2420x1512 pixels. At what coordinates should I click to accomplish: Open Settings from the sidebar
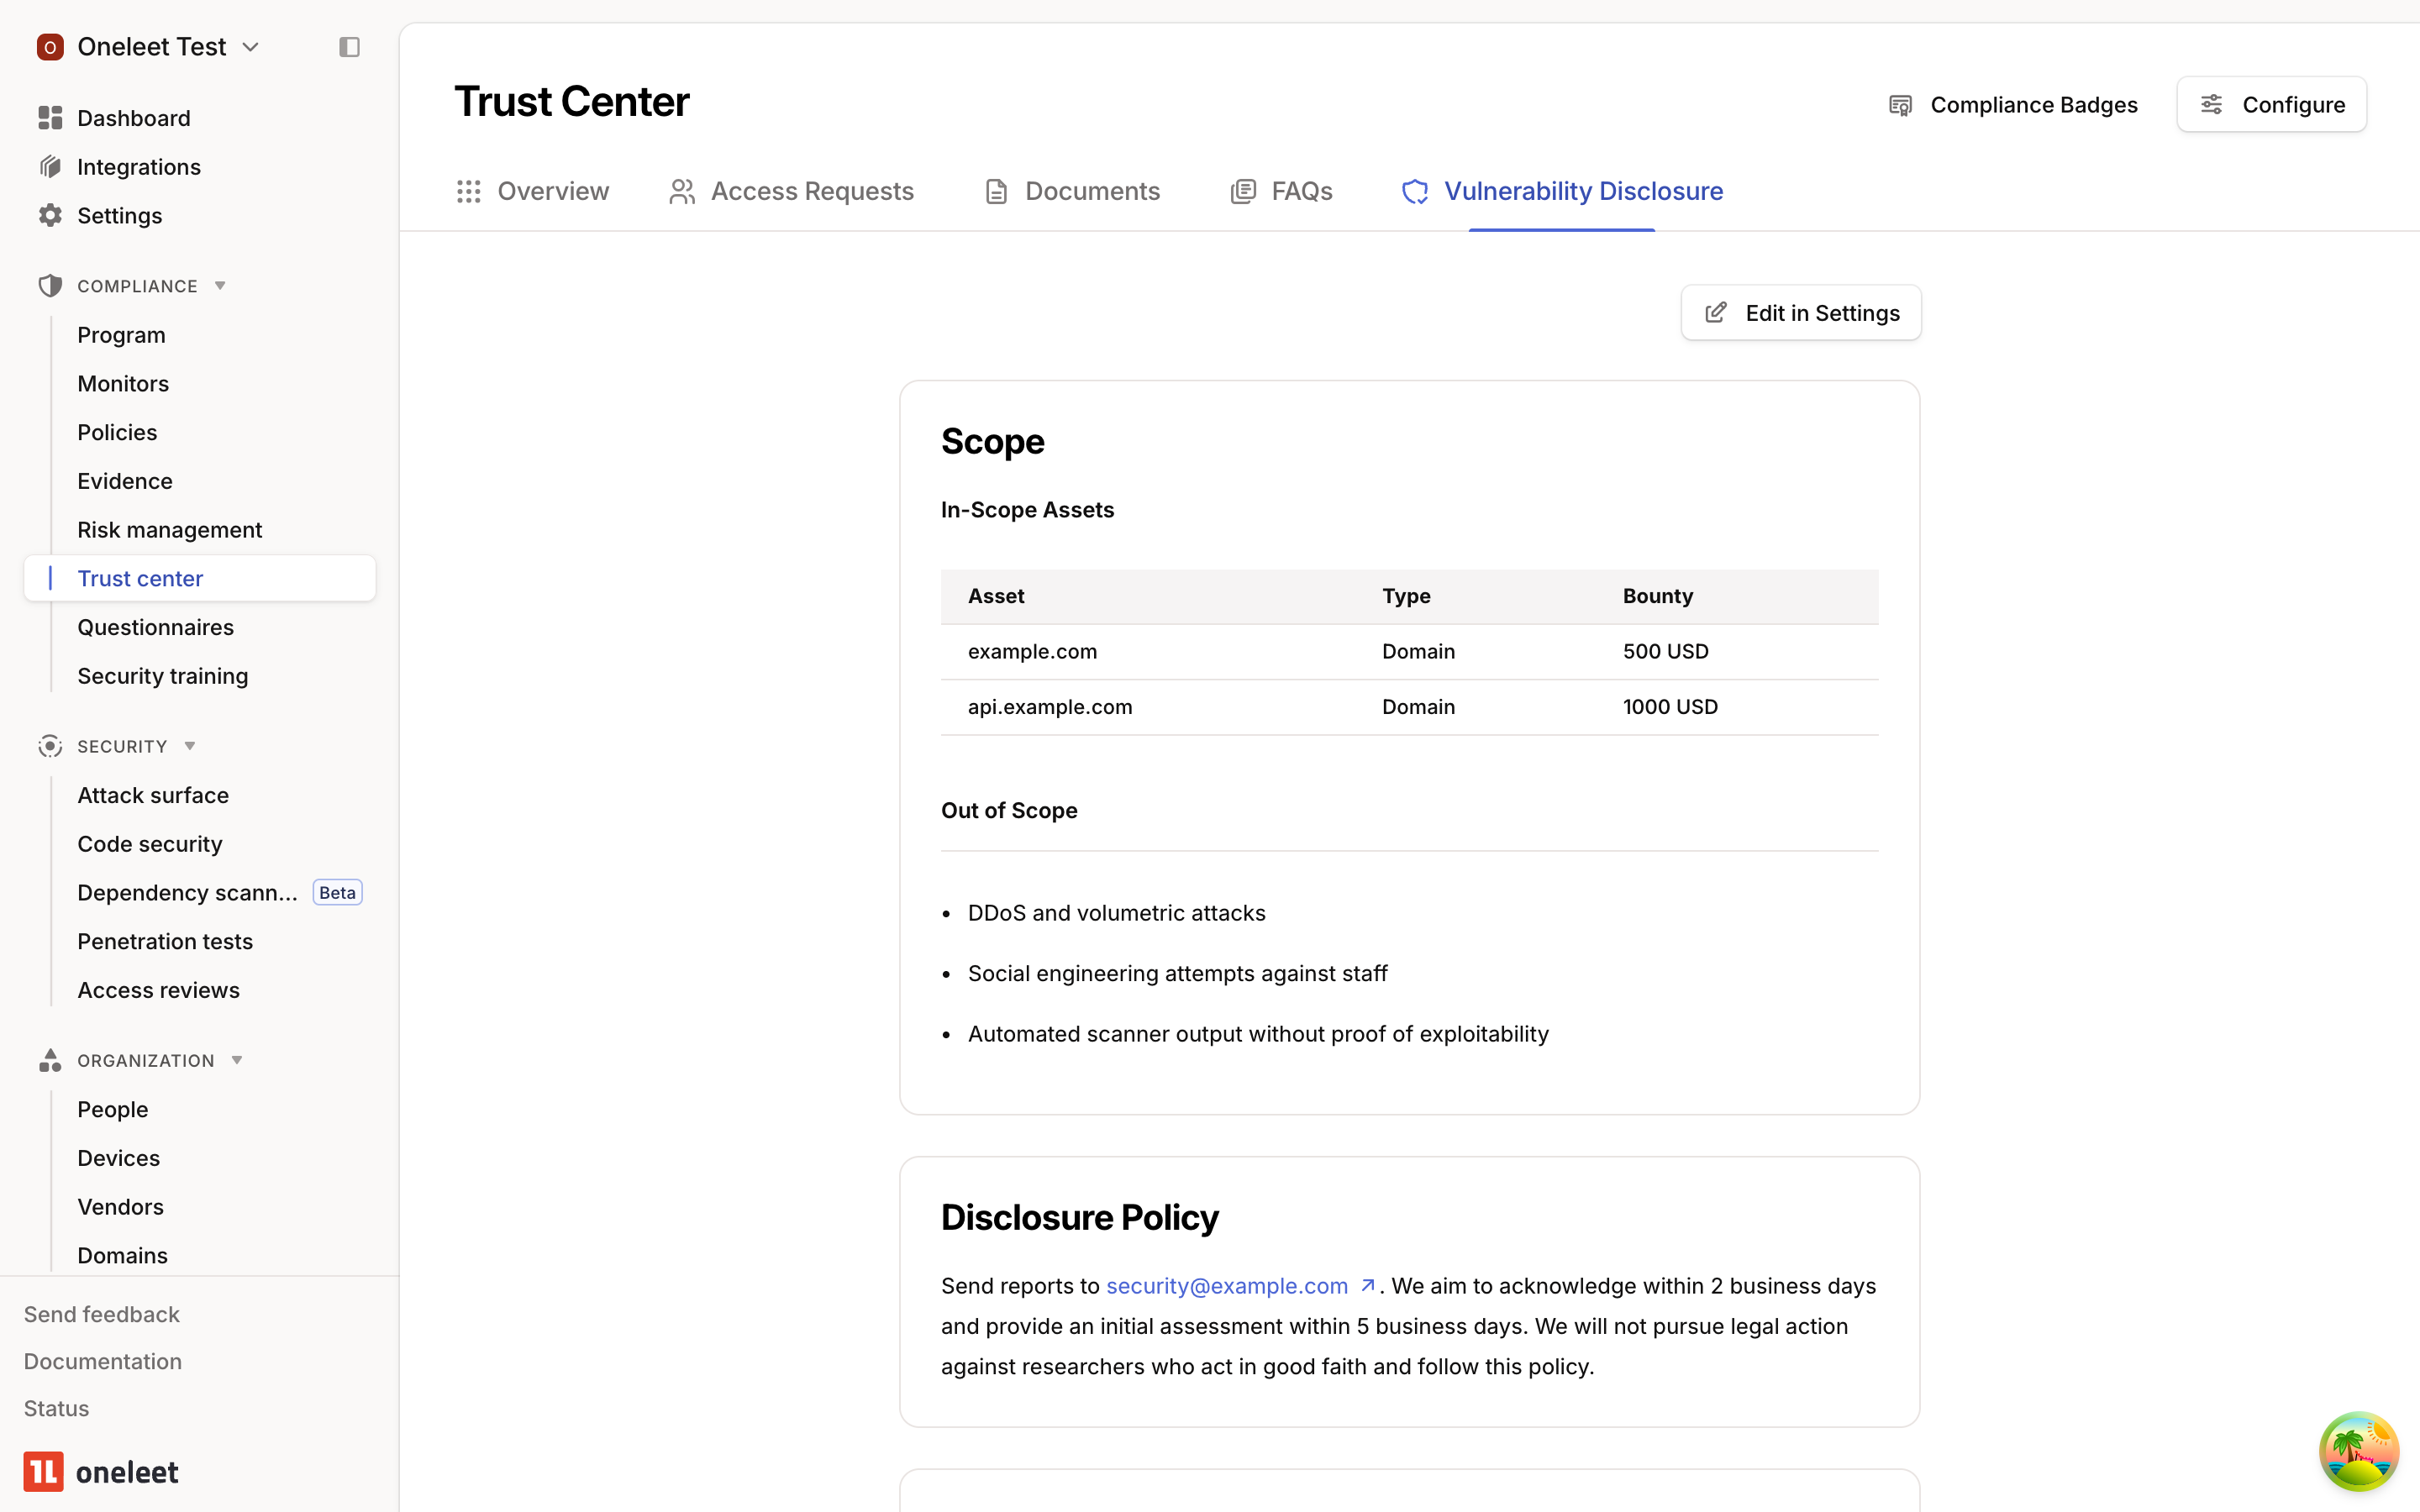[120, 216]
